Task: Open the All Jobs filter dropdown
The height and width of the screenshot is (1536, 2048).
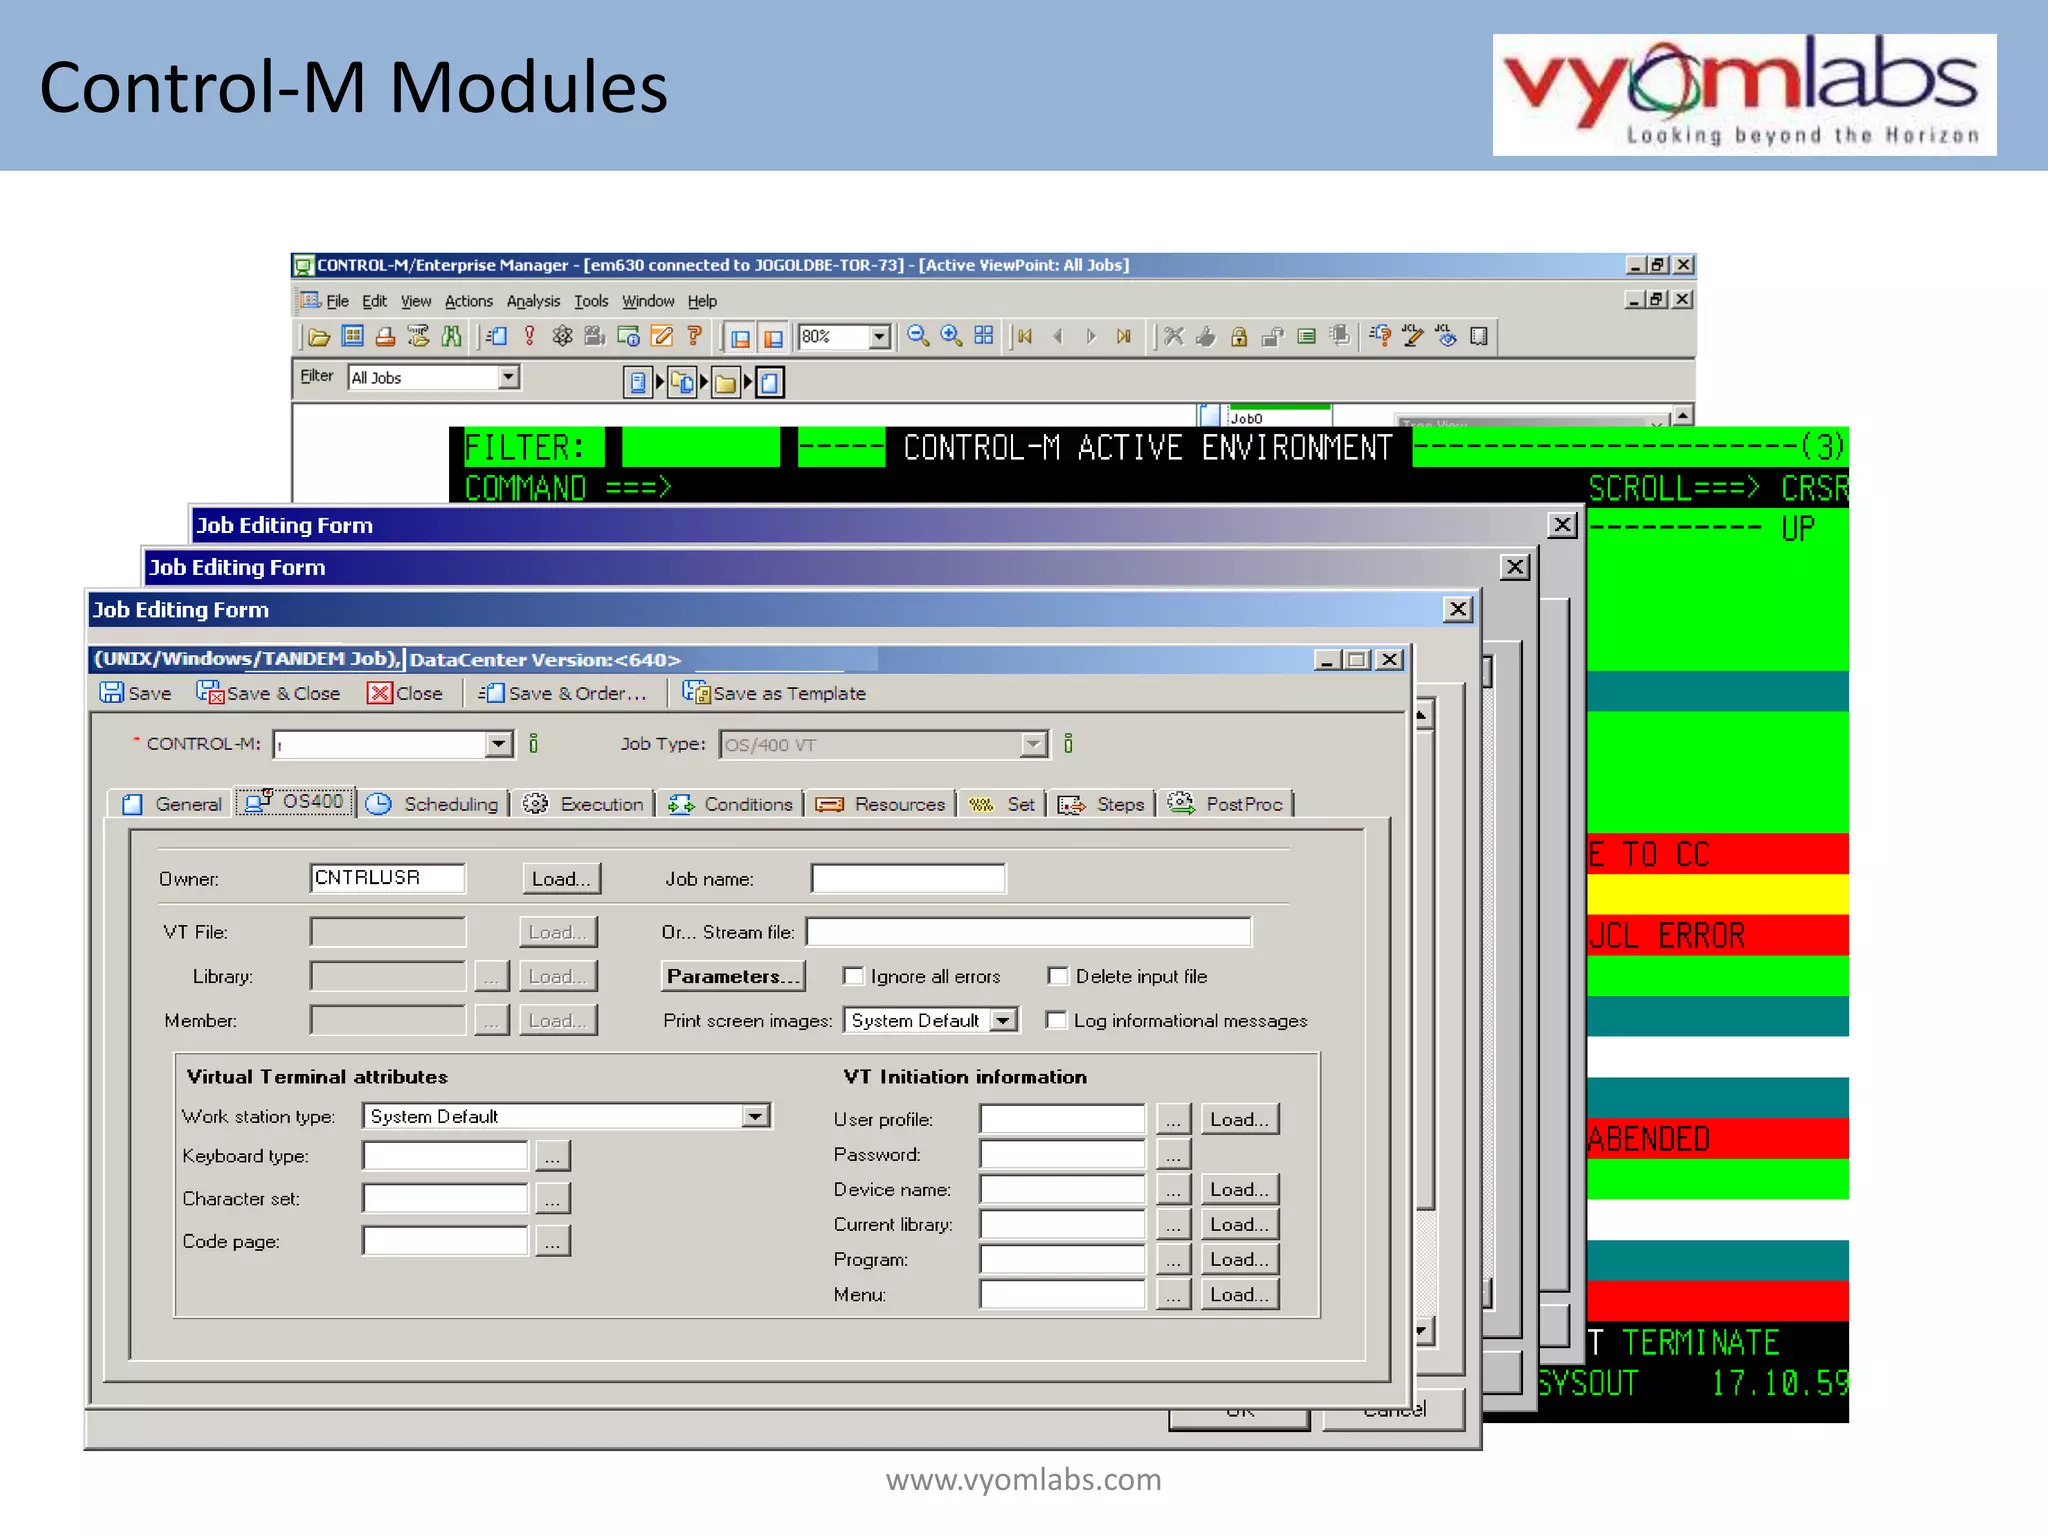Action: [509, 377]
